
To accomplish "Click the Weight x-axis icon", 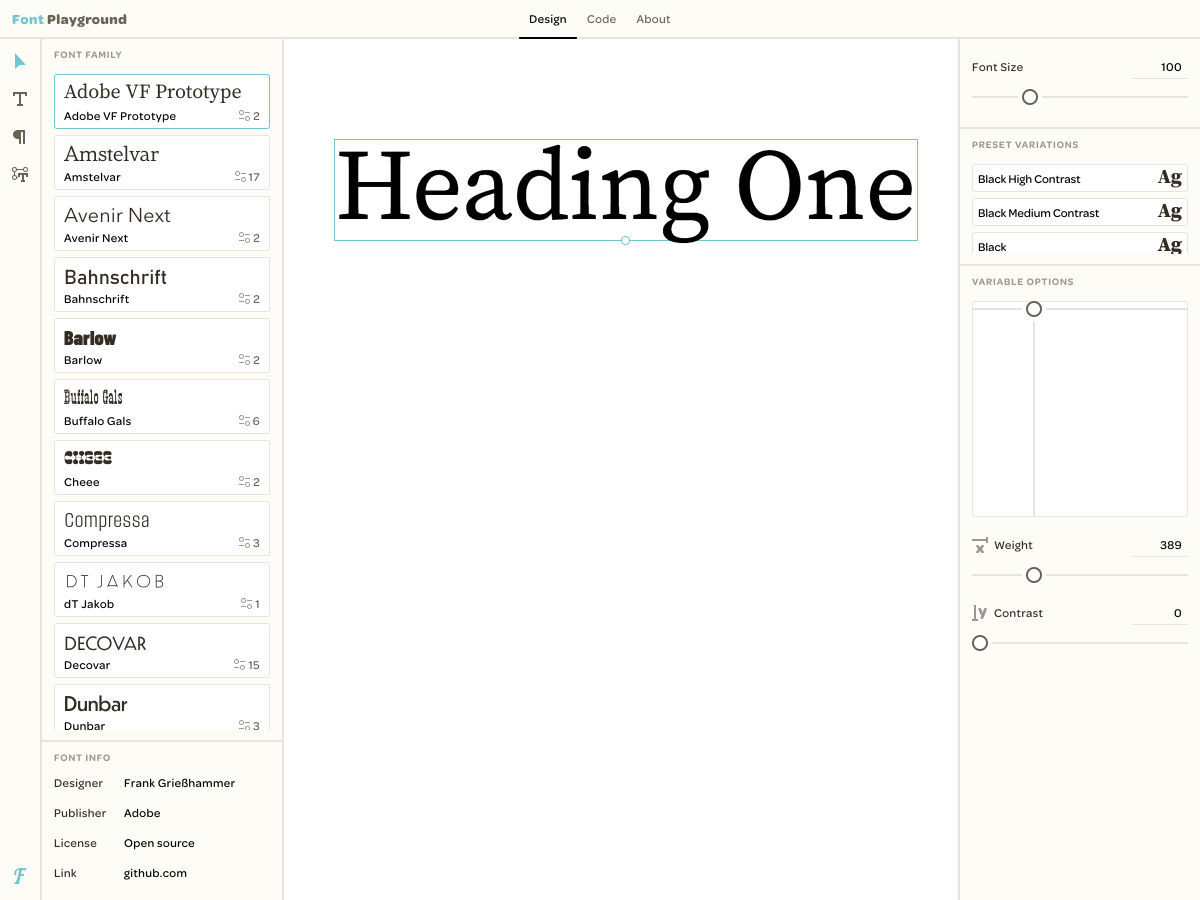I will tap(980, 545).
